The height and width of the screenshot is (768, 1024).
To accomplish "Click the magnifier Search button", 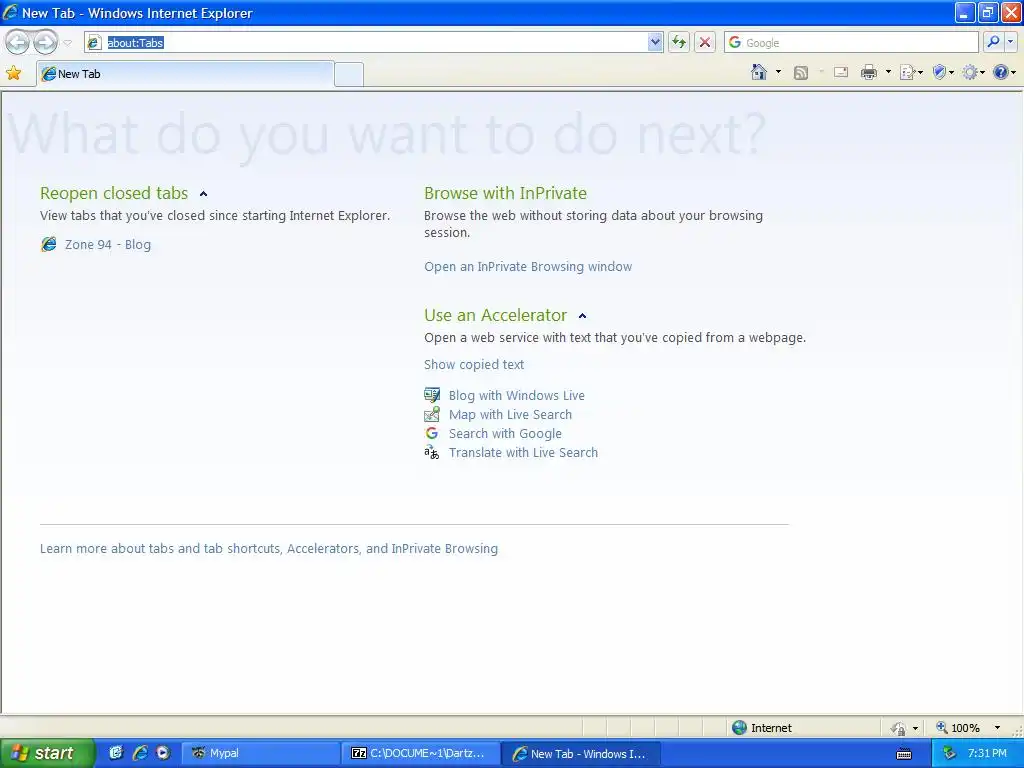I will pyautogui.click(x=993, y=42).
